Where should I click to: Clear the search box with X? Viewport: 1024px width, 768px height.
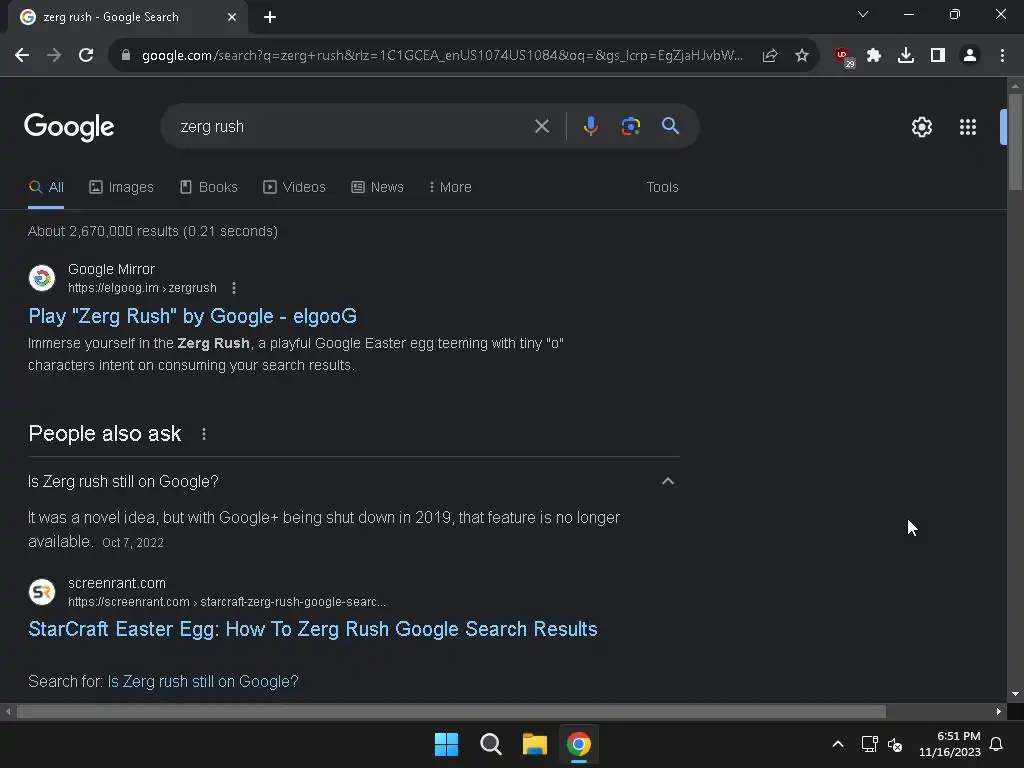(x=542, y=126)
